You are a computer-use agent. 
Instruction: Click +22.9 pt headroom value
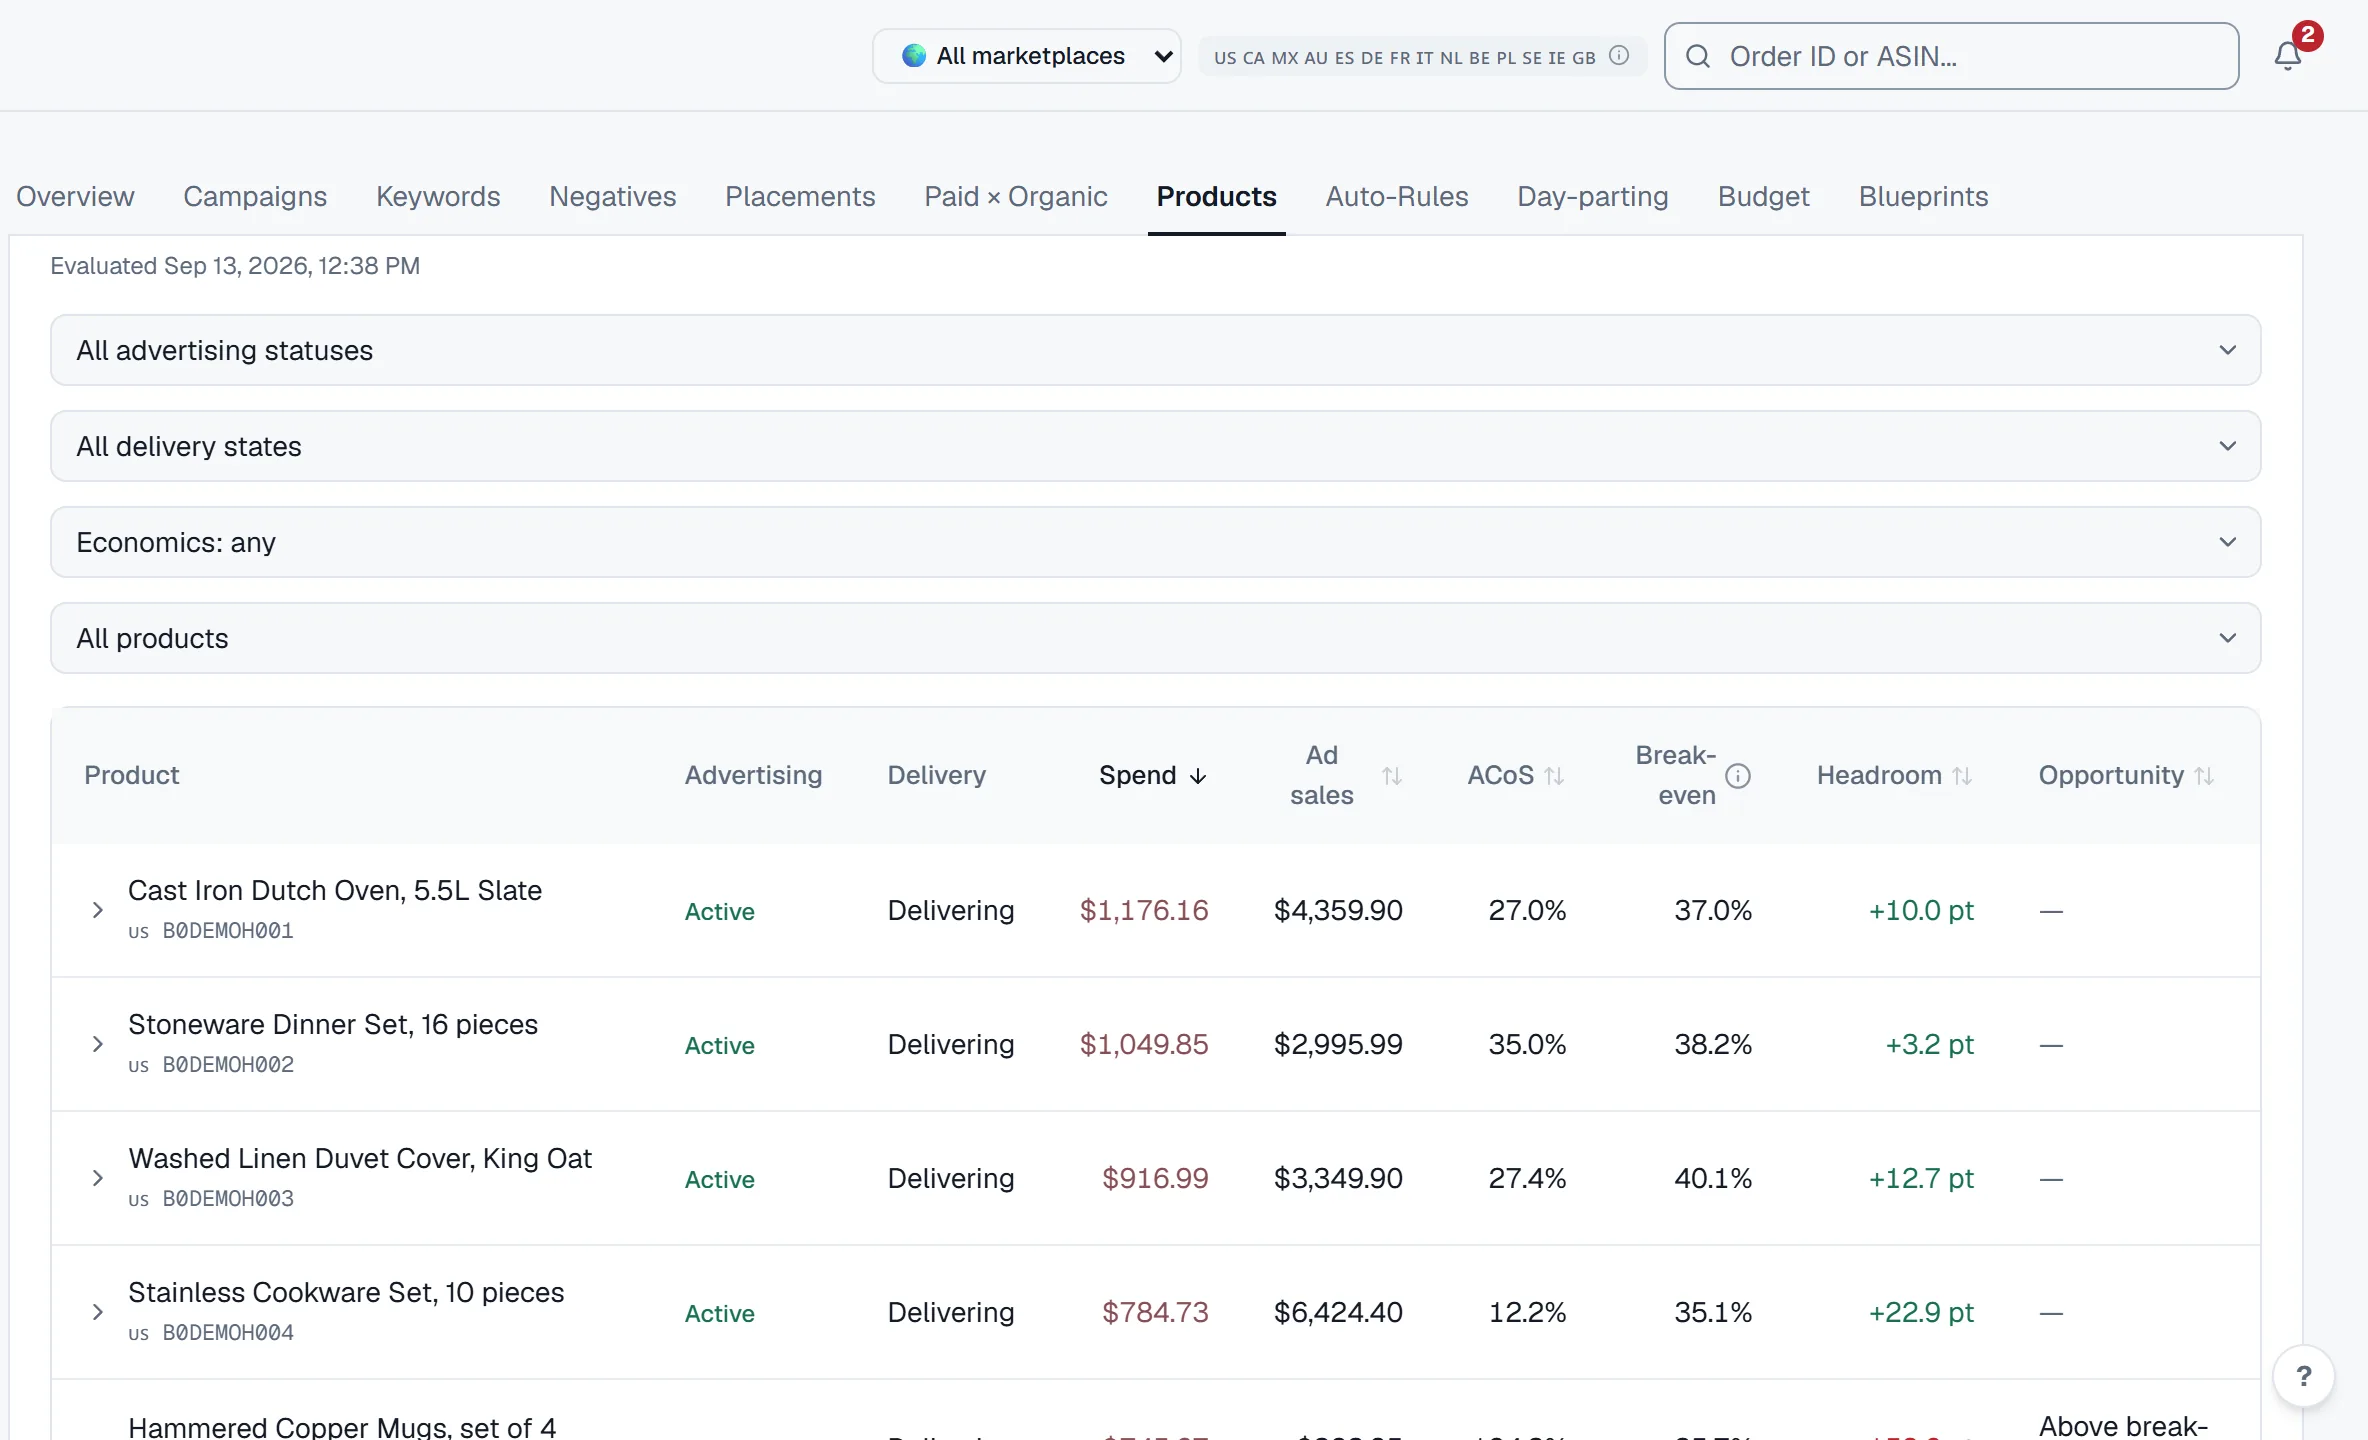1921,1312
